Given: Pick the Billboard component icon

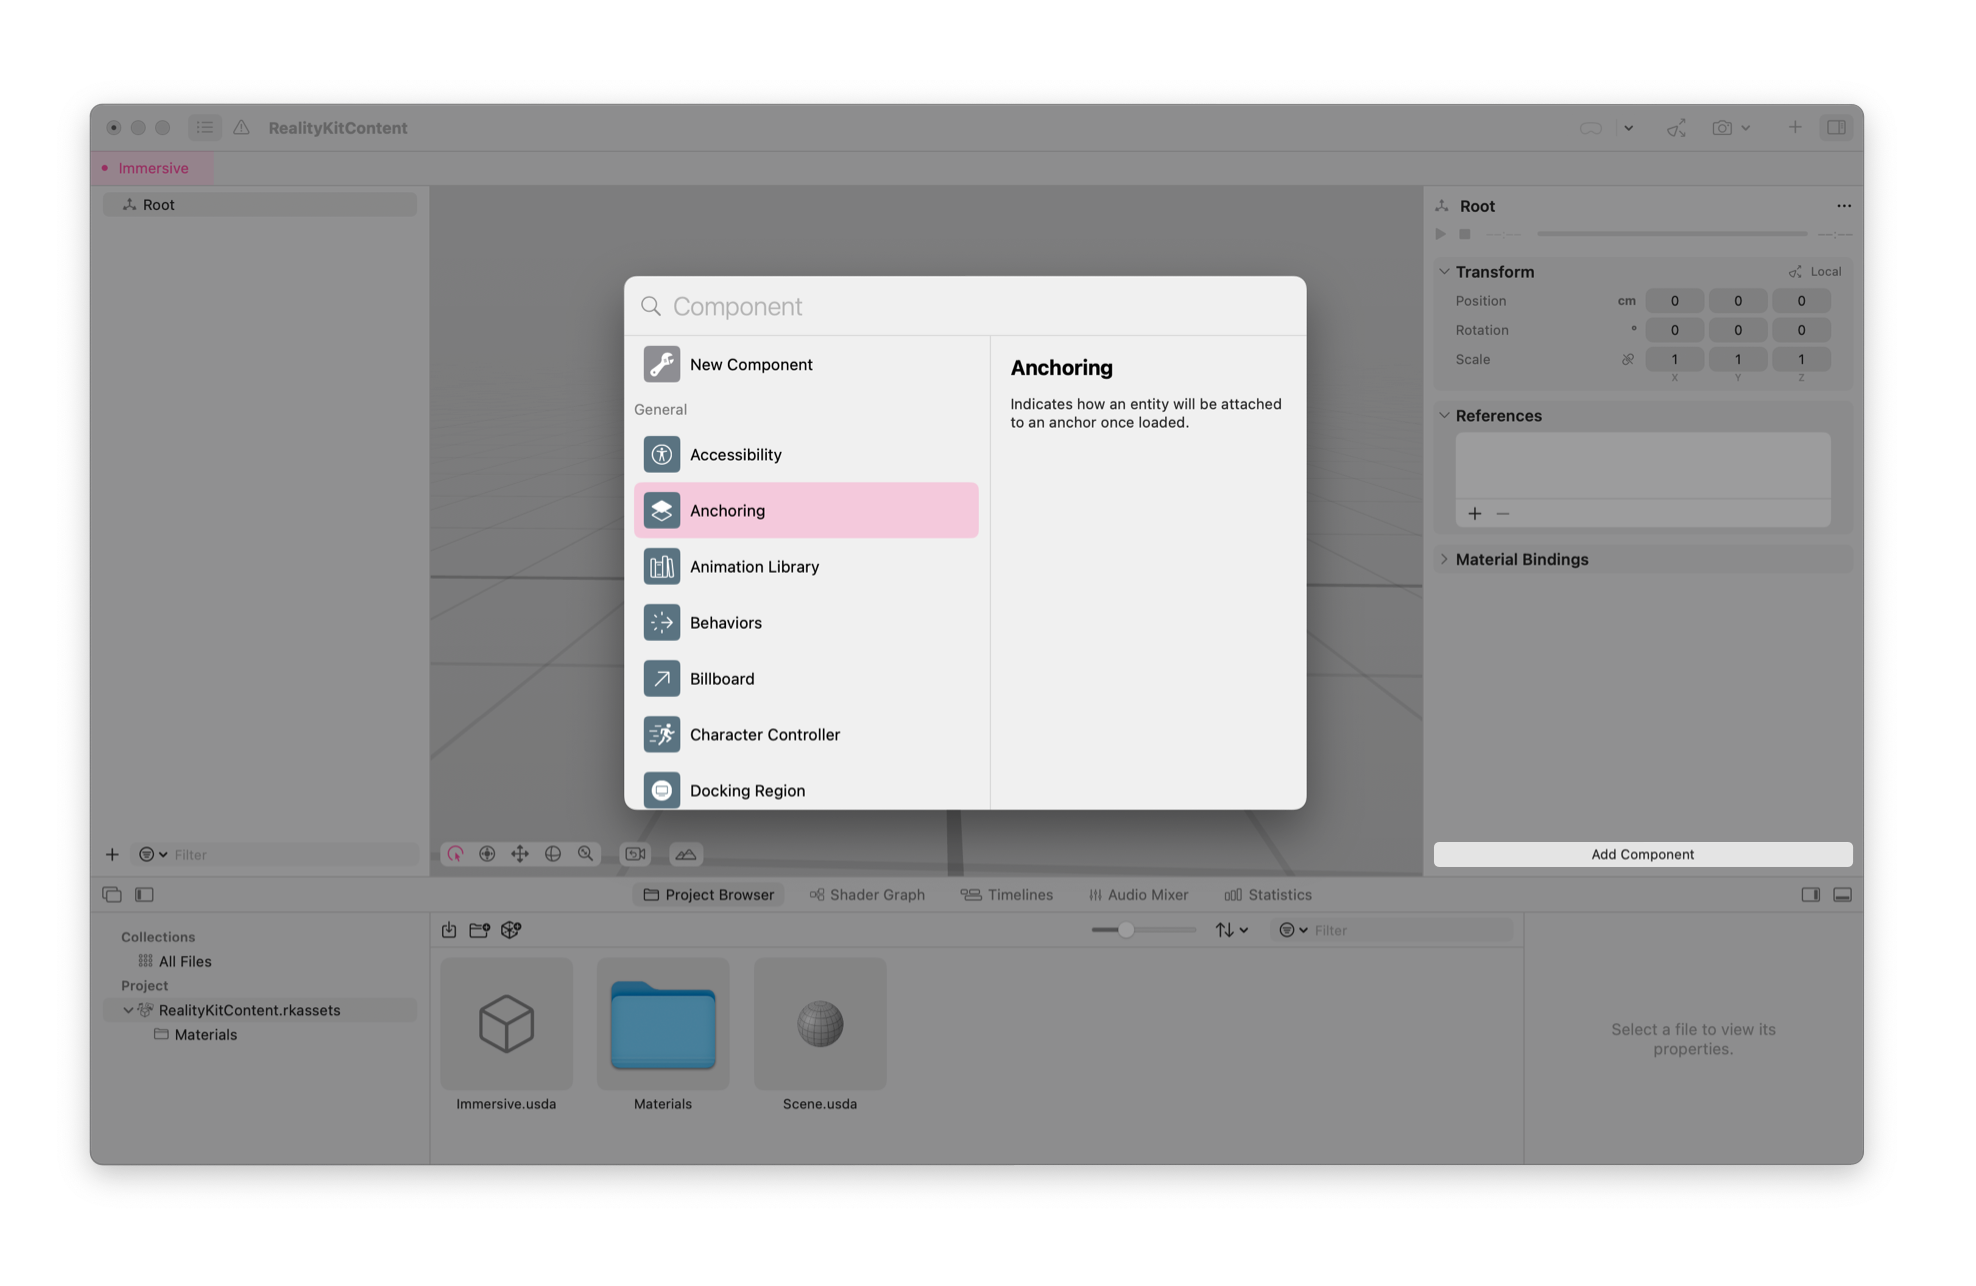Looking at the screenshot, I should click(x=661, y=678).
